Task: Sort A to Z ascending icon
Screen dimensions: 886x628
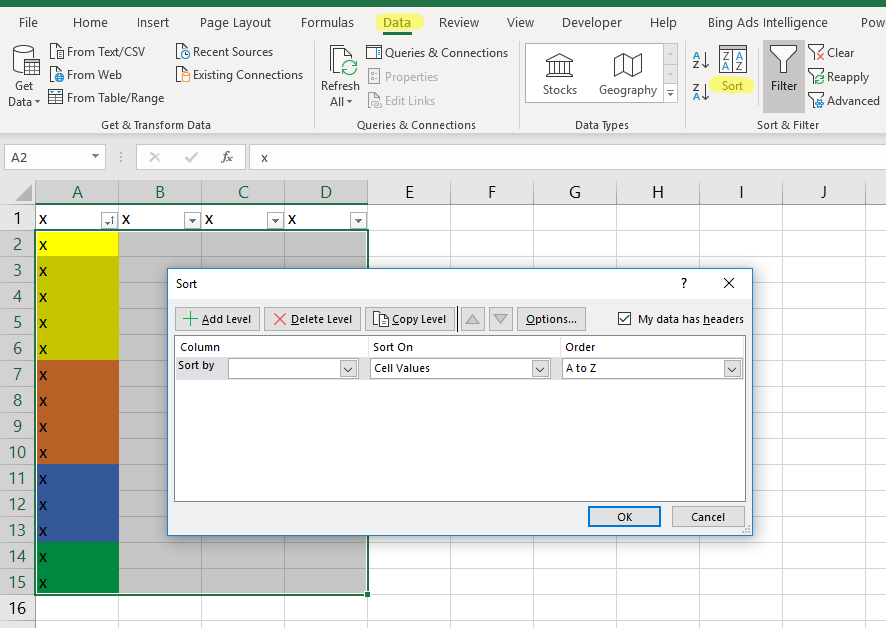Action: [701, 60]
